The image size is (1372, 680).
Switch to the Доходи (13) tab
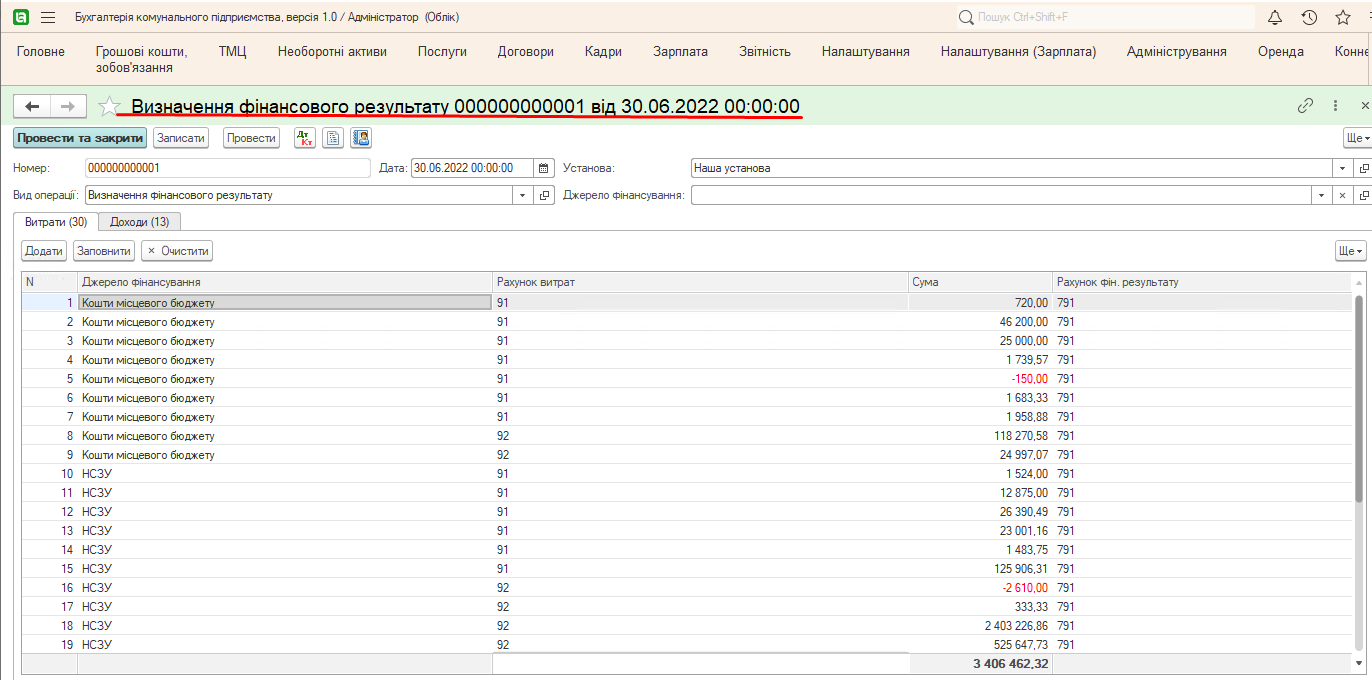point(139,222)
